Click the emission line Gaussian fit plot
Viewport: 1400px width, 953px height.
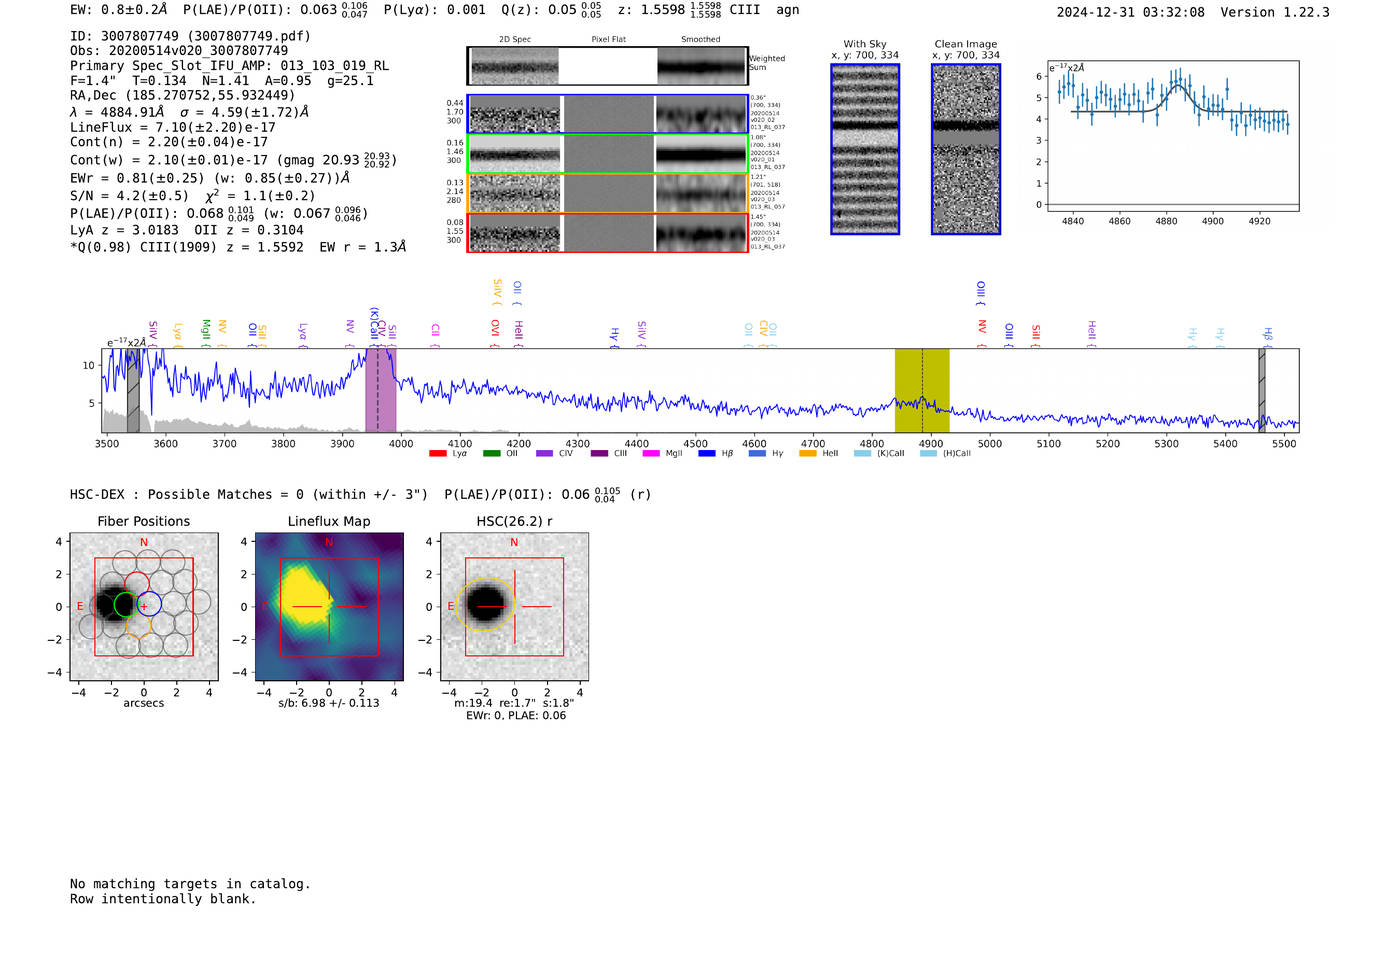point(1172,136)
